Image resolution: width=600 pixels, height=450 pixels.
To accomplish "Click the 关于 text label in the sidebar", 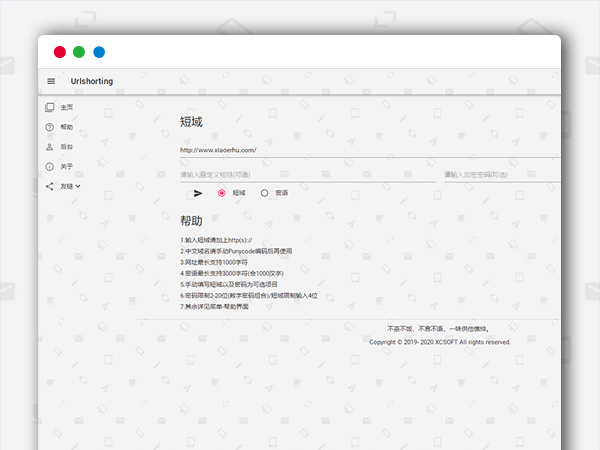I will [66, 166].
